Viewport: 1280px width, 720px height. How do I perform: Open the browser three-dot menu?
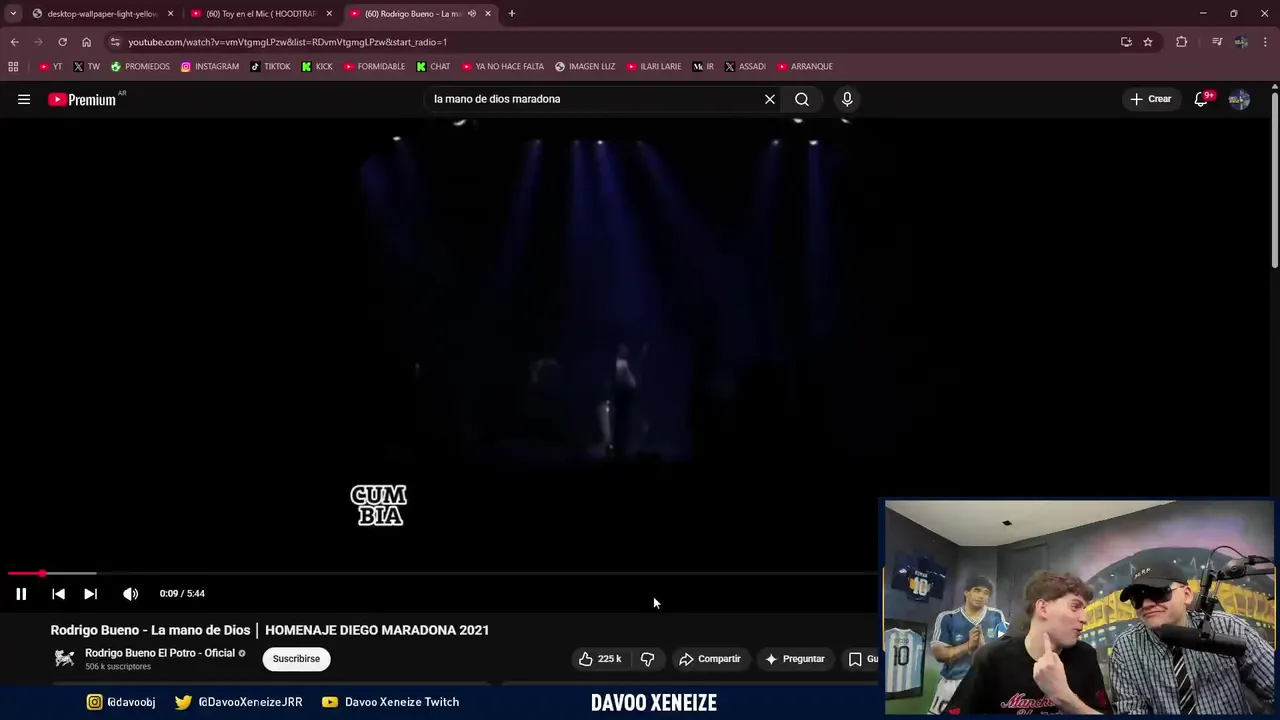[1266, 42]
